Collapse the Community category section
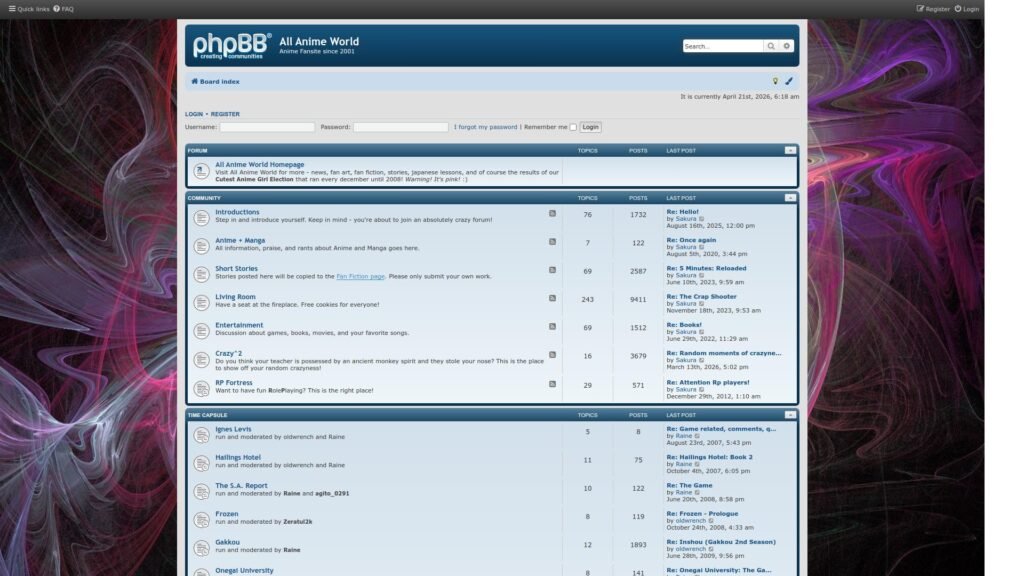The height and width of the screenshot is (576, 1024). (x=790, y=198)
